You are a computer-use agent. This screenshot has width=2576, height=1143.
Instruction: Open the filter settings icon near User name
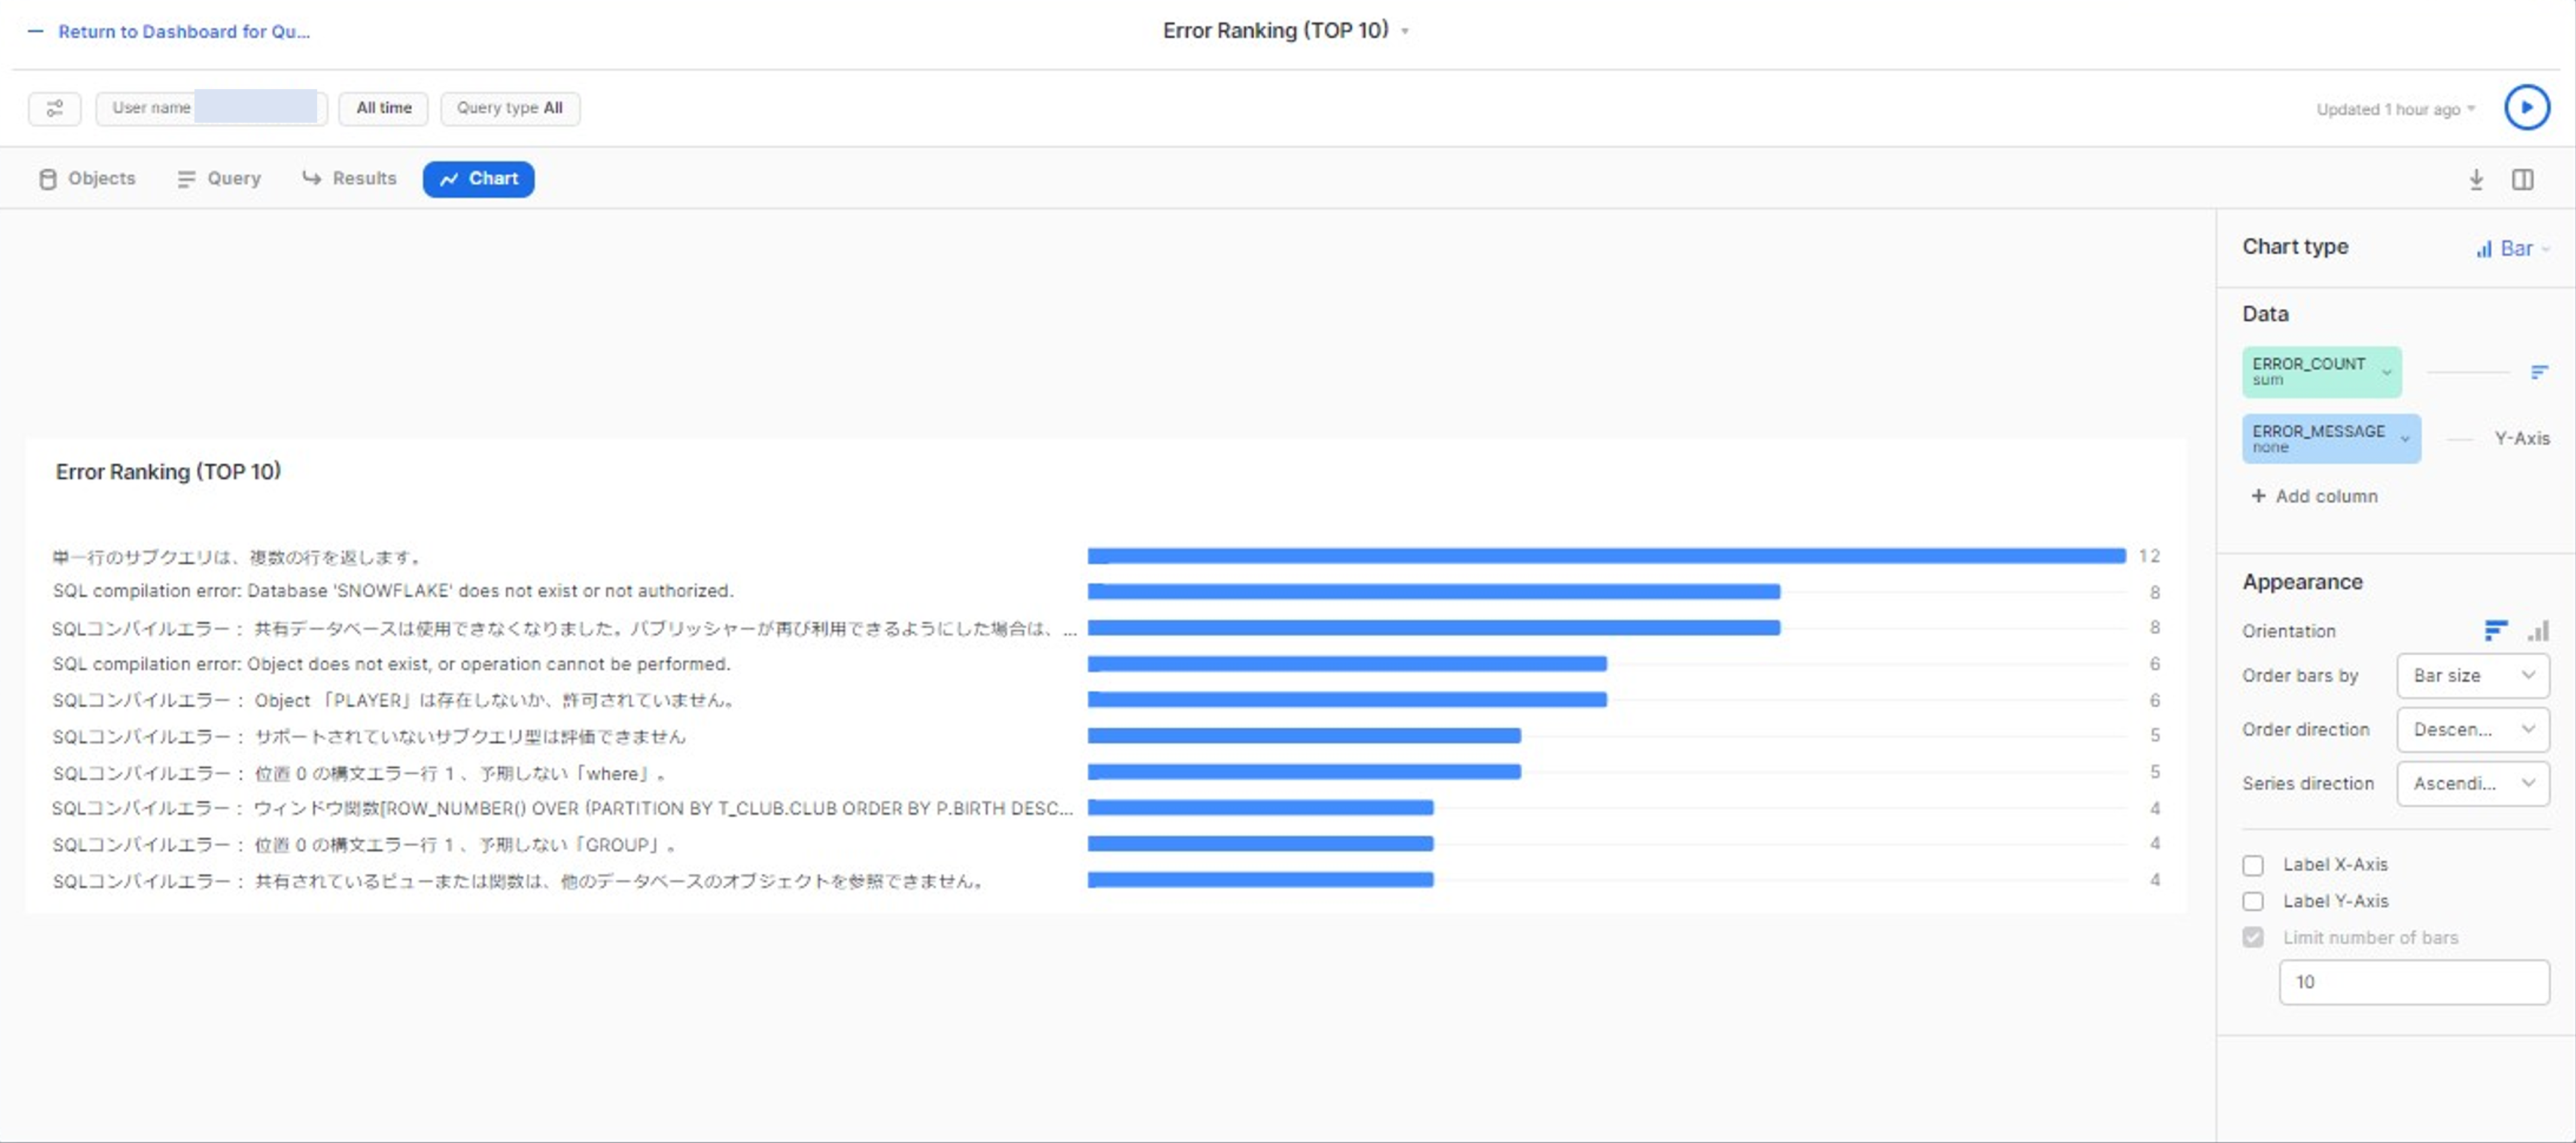[x=55, y=108]
